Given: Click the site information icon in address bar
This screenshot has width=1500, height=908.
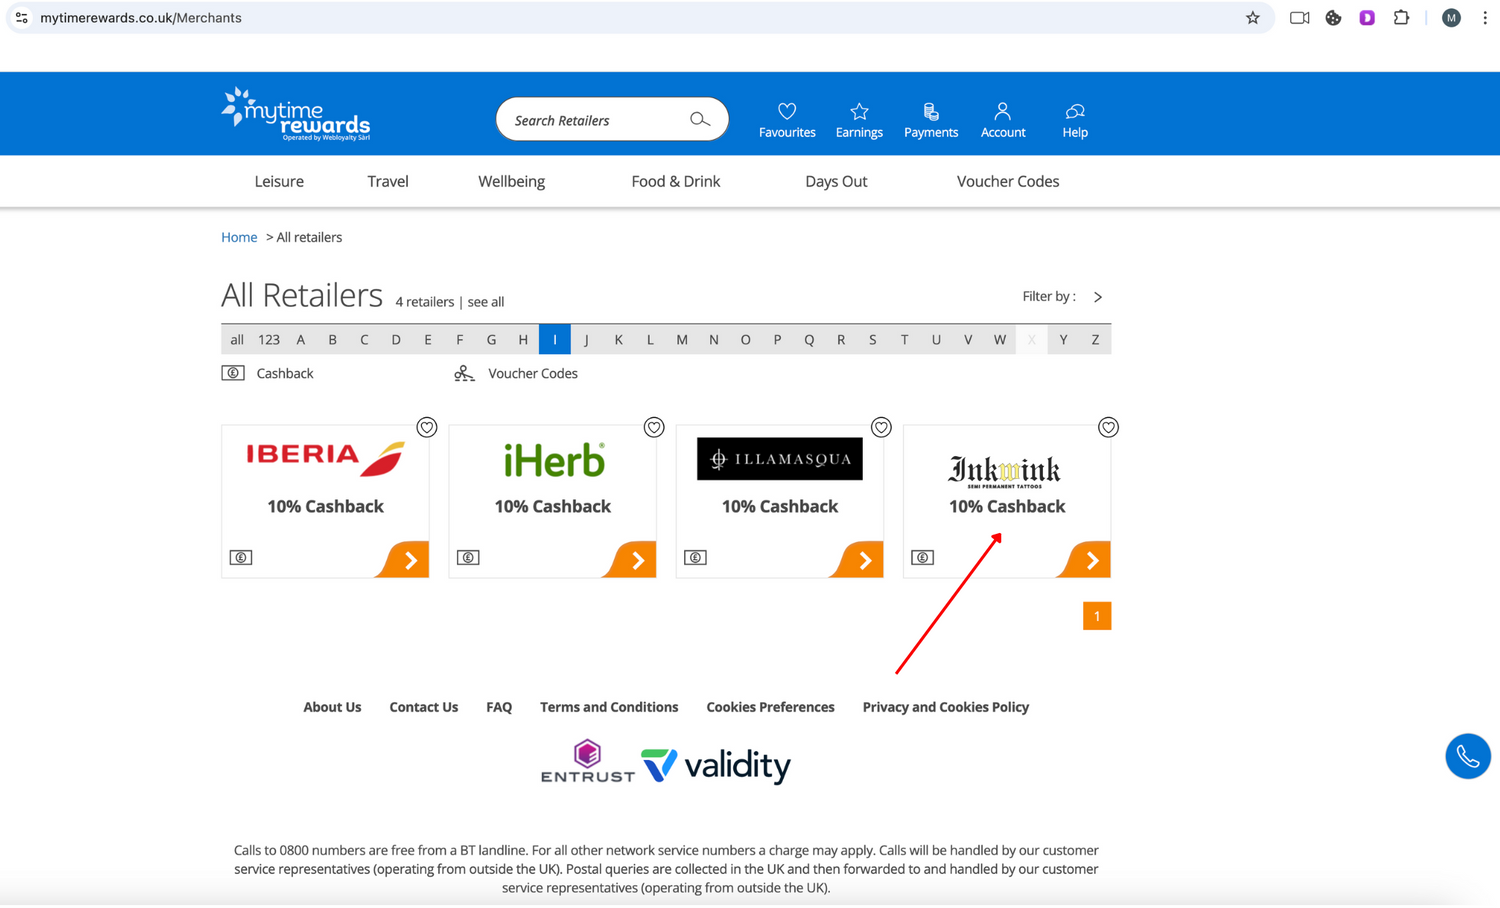Looking at the screenshot, I should coord(21,18).
